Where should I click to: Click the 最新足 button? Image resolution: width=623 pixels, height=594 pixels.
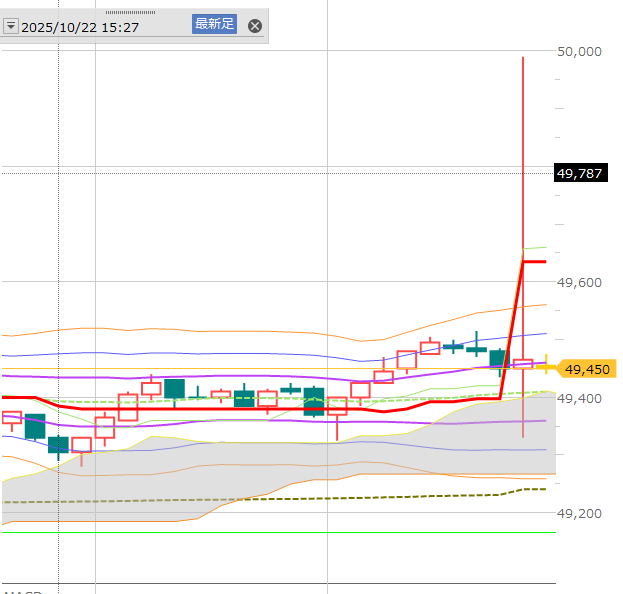click(214, 24)
